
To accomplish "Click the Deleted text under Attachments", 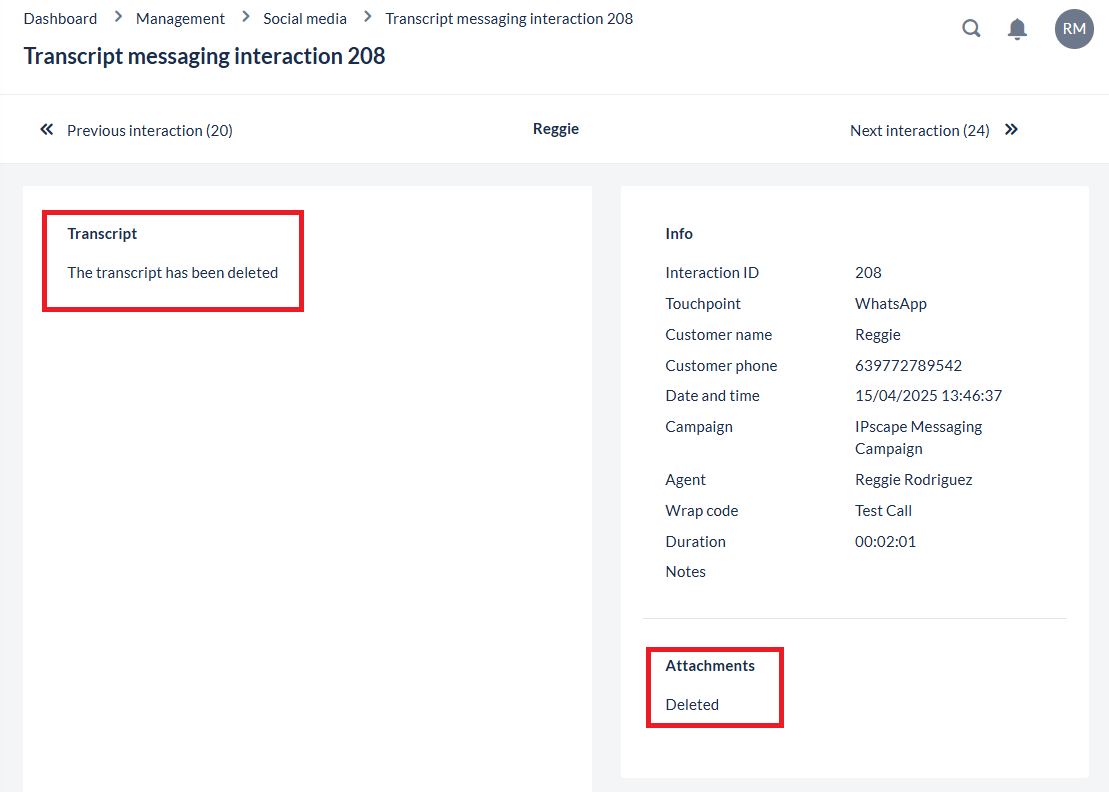I will [x=692, y=705].
